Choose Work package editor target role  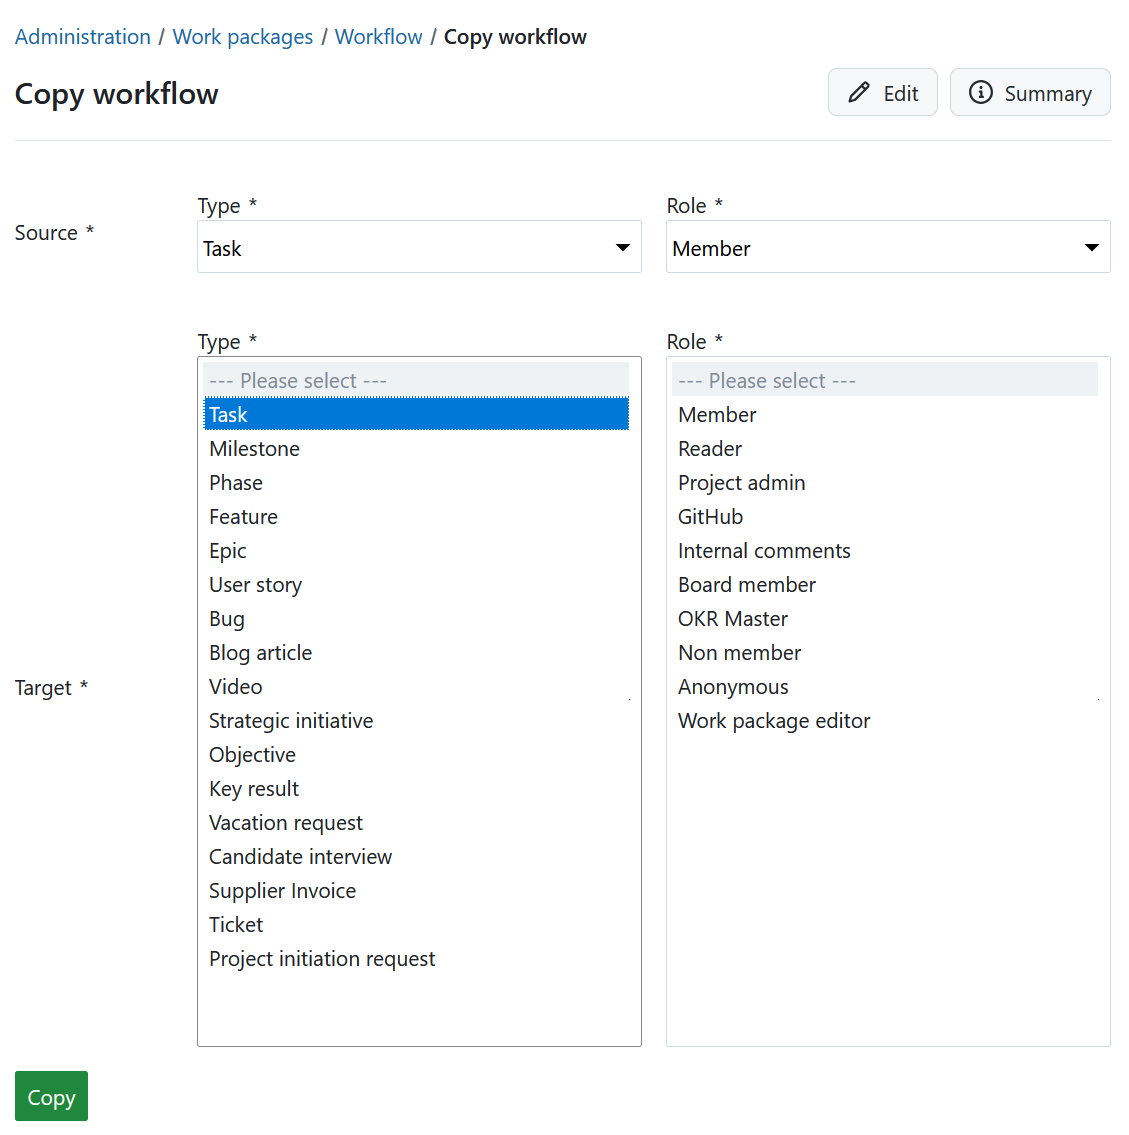(774, 720)
